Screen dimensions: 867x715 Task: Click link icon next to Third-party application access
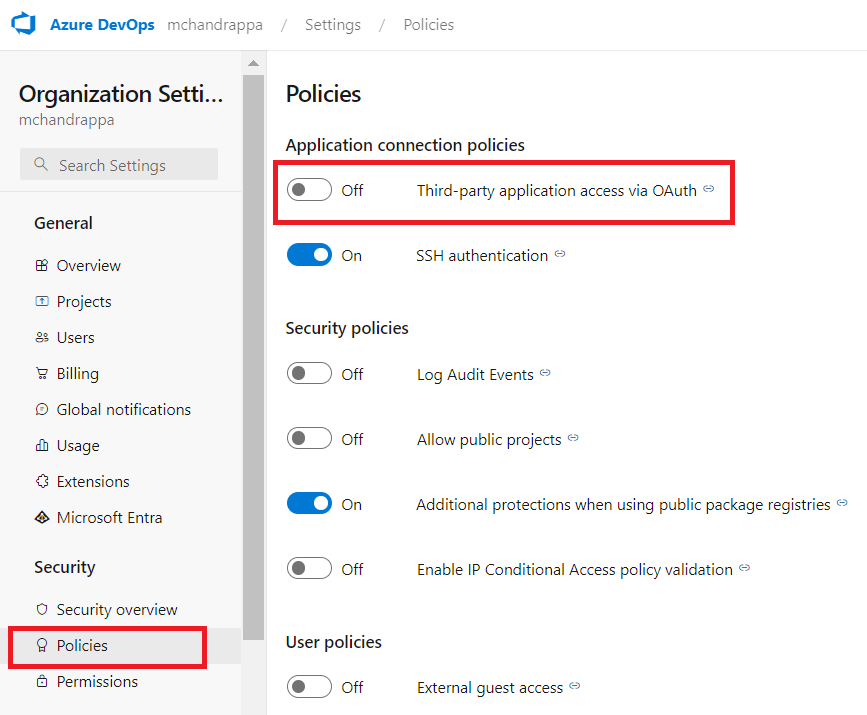click(x=709, y=189)
